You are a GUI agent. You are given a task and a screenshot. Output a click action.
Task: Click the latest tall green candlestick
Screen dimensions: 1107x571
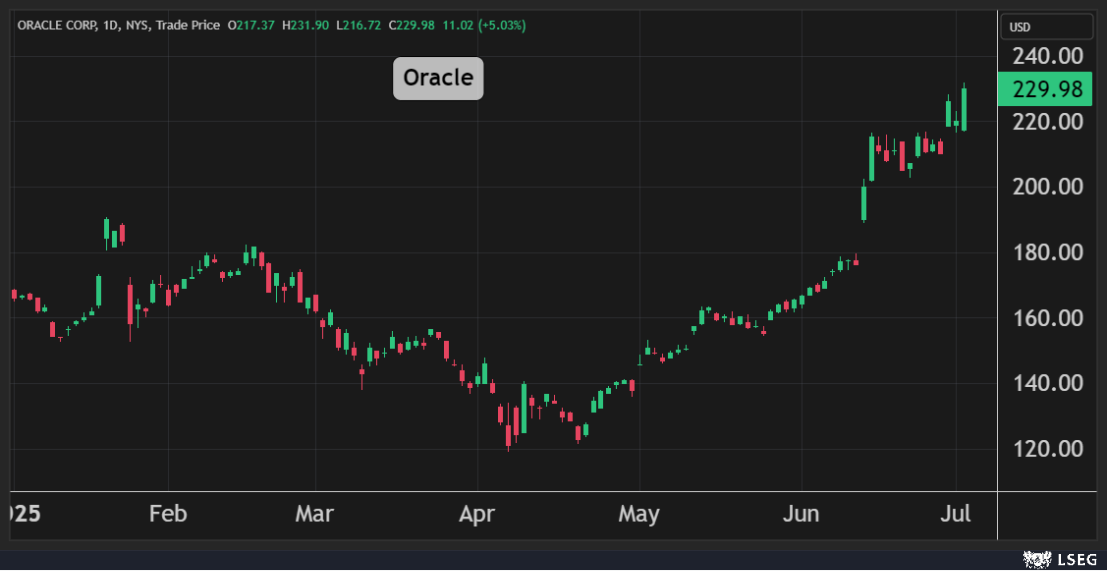(x=964, y=108)
